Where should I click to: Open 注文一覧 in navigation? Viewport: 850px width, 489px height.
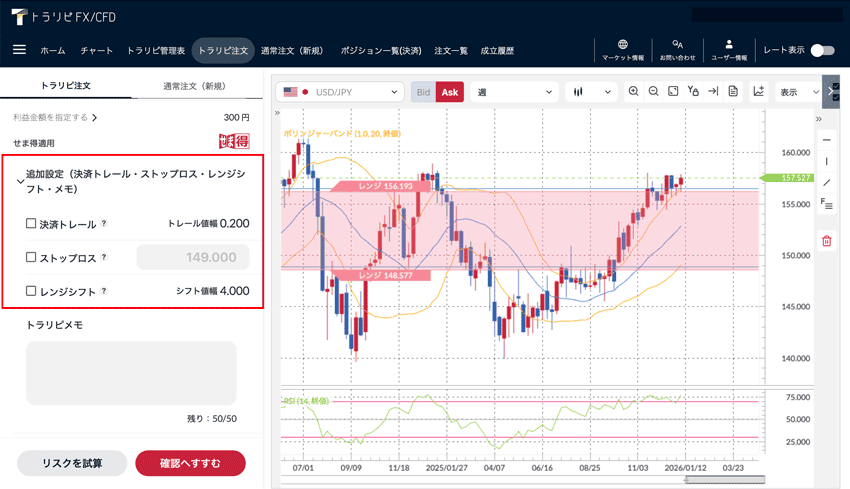click(x=450, y=50)
